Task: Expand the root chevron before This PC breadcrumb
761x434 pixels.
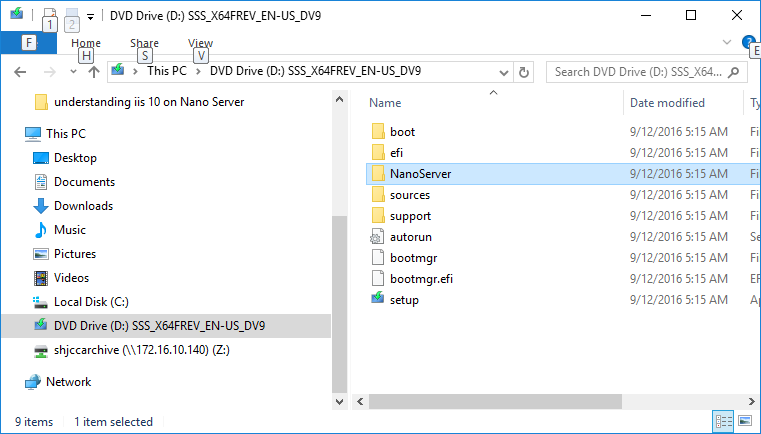Action: [x=135, y=71]
